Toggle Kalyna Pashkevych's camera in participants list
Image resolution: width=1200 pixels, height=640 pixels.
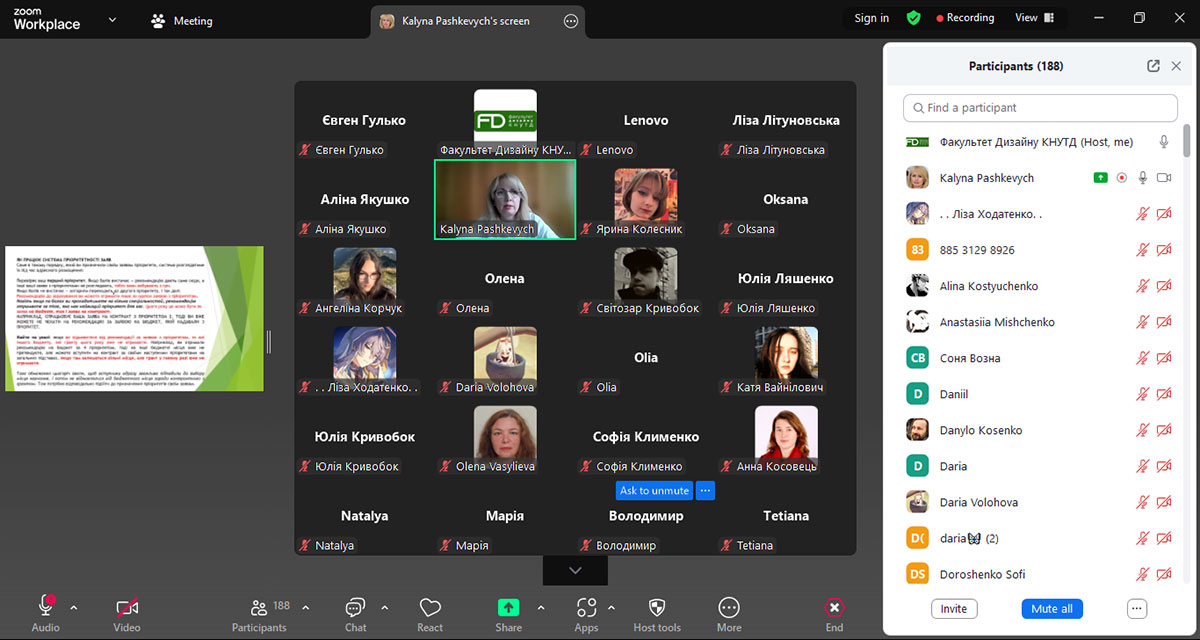tap(1164, 178)
